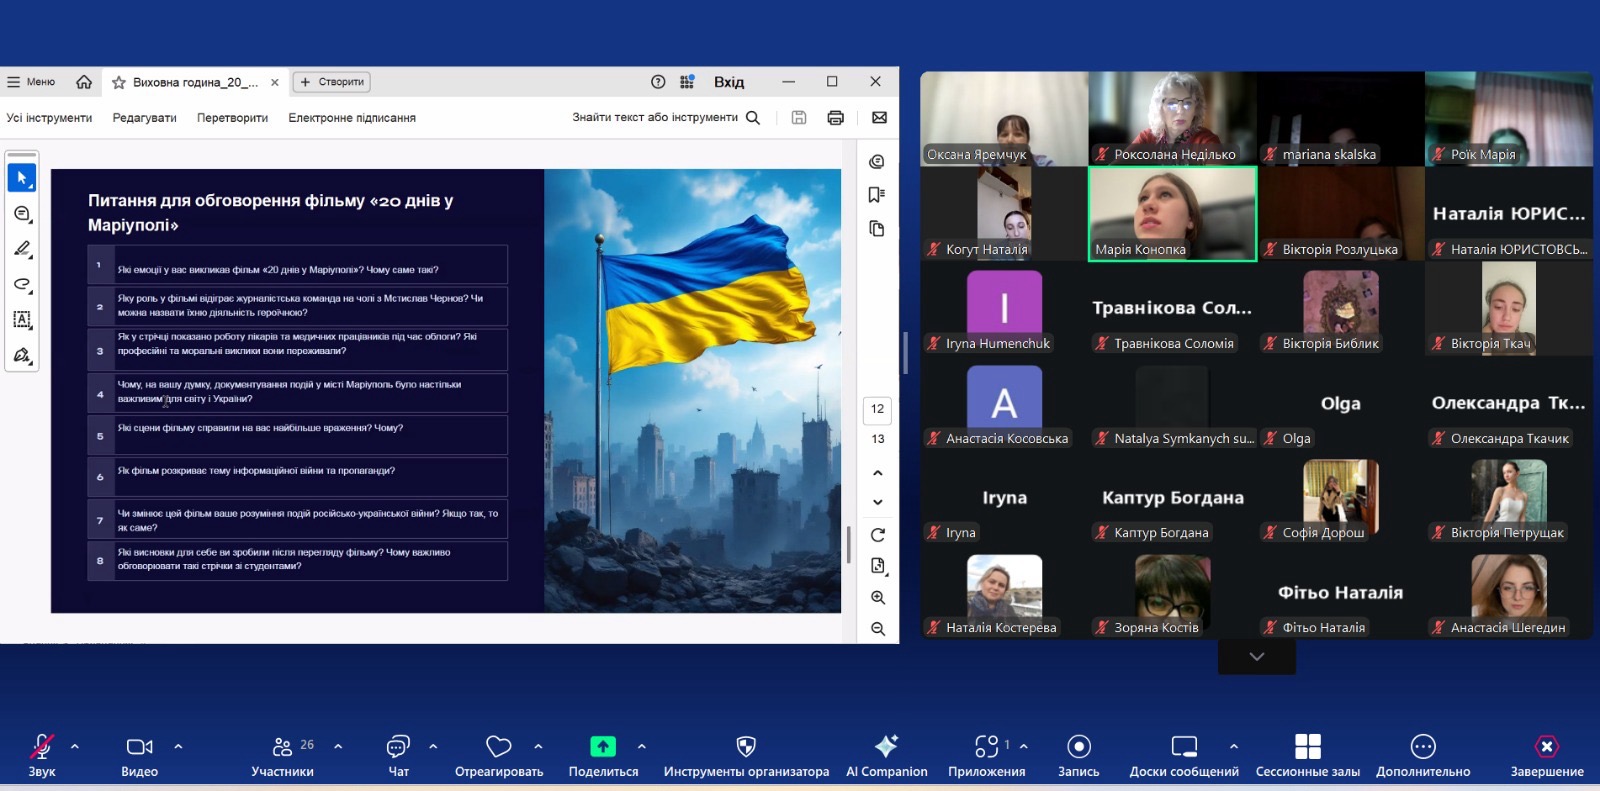Open the Перетворити menu
The image size is (1600, 791).
[x=232, y=118]
